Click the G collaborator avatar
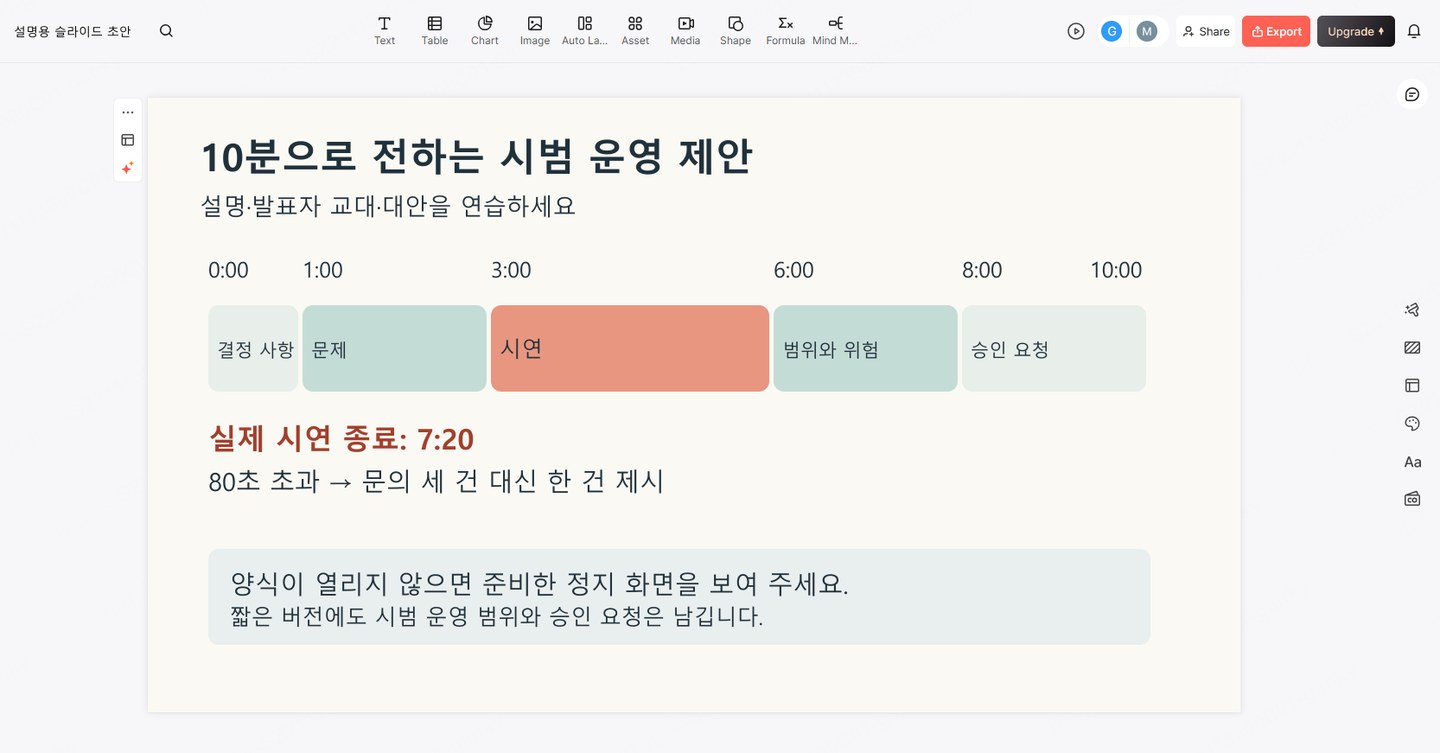Screen dimensions: 1440x753 pos(1111,31)
